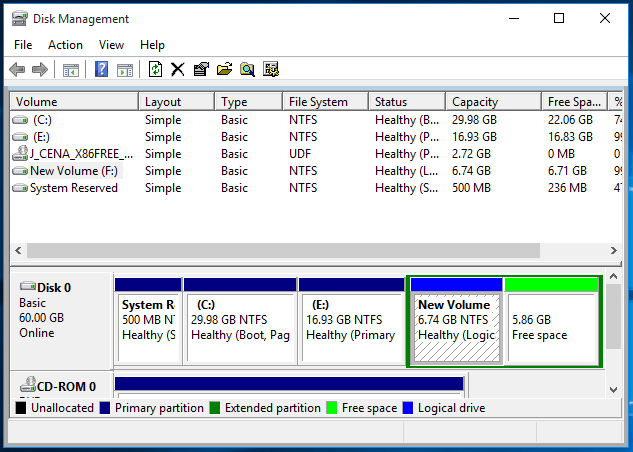Viewport: 633px width, 452px height.
Task: Sort by the Capacity column header
Action: pos(494,102)
